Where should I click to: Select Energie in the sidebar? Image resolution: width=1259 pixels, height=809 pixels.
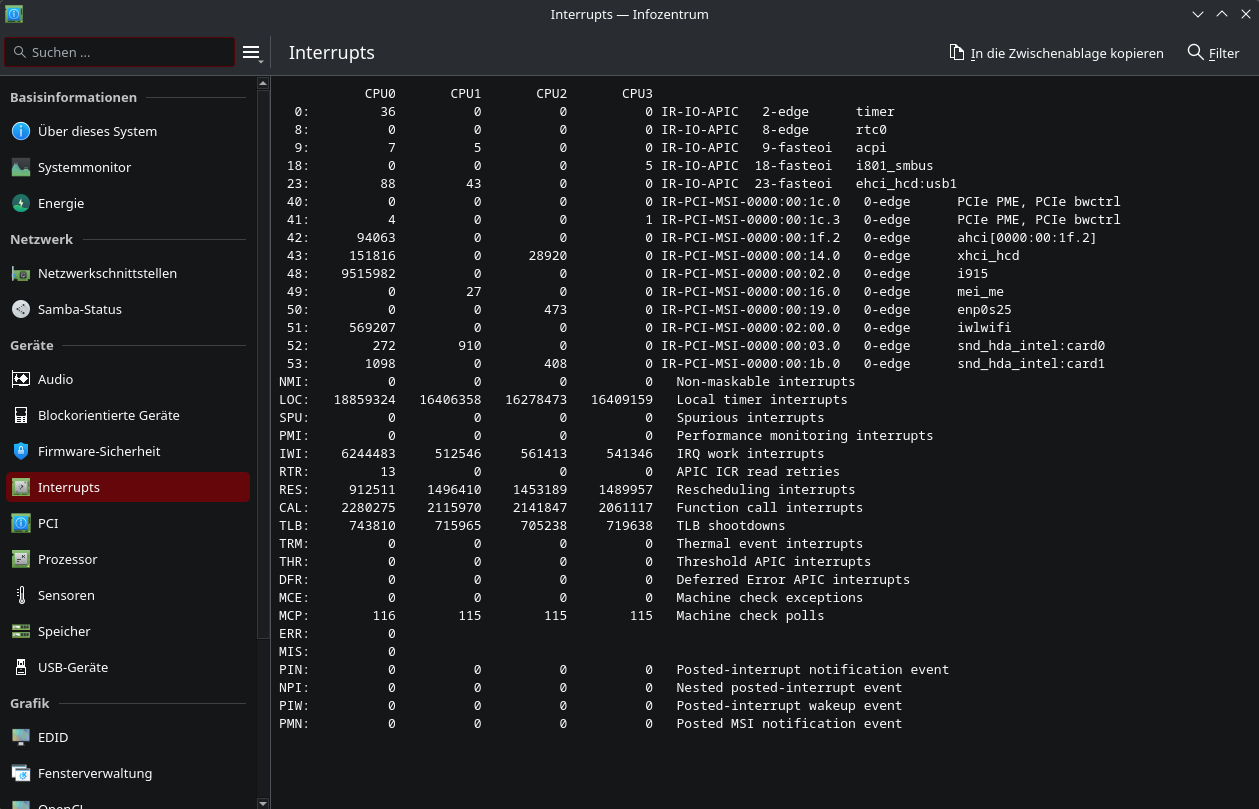pyautogui.click(x=128, y=203)
